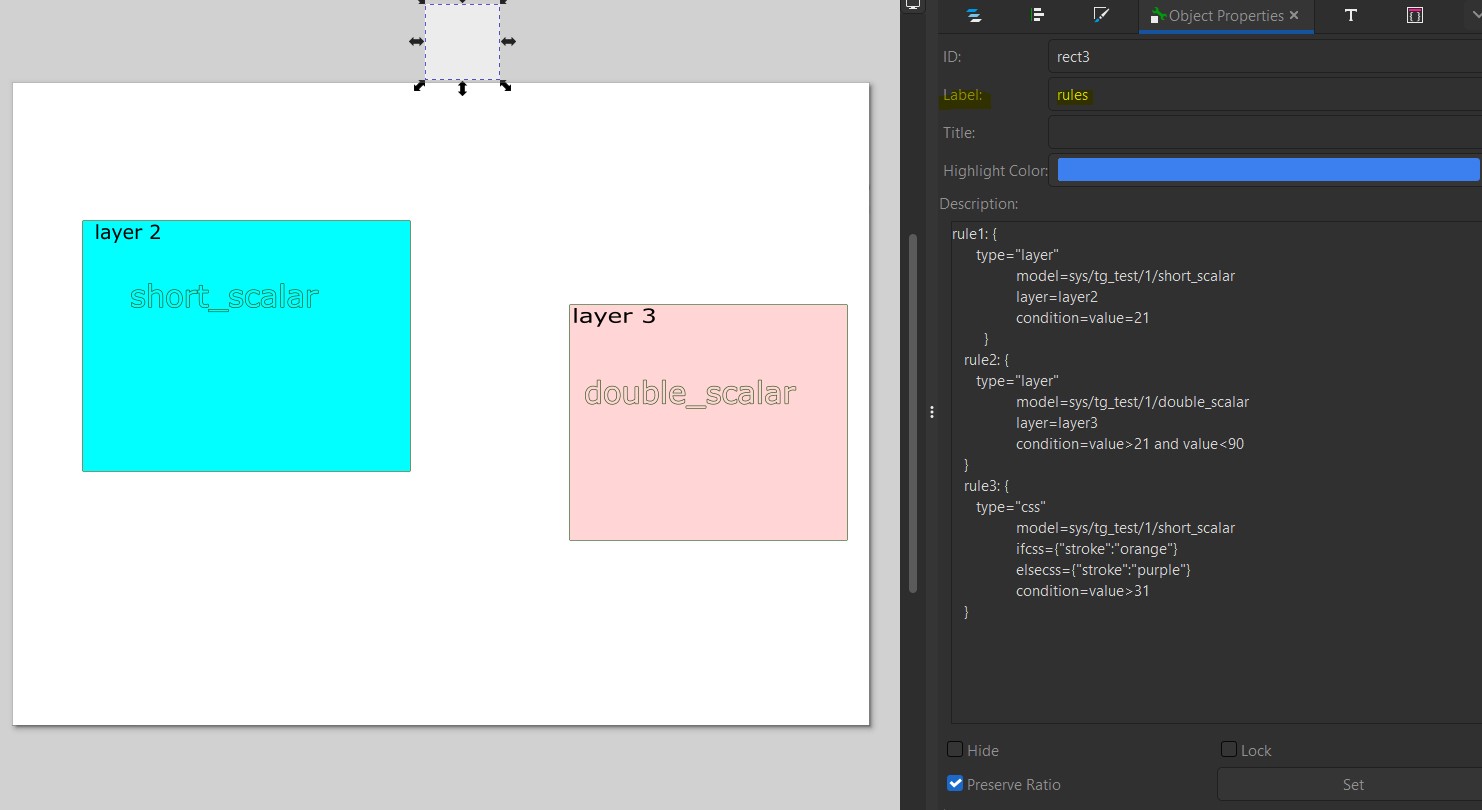The width and height of the screenshot is (1482, 810).
Task: Click the blue Highlight Color swatch
Action: click(x=1268, y=169)
